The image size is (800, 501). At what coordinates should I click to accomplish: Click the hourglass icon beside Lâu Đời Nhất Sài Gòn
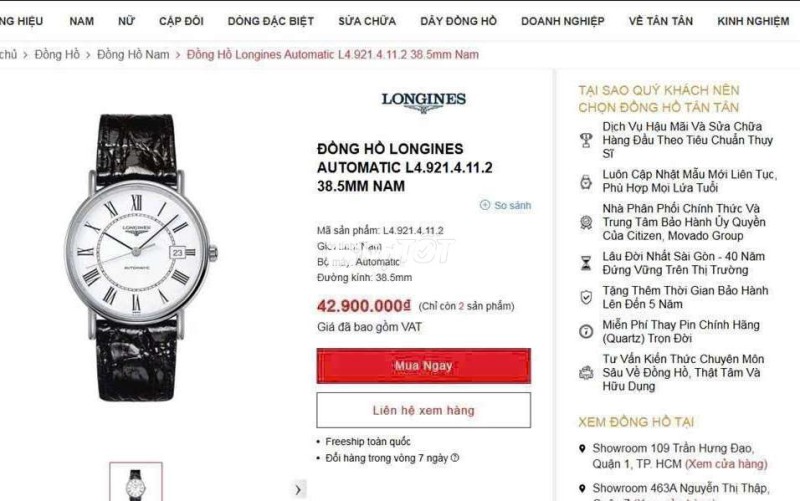click(586, 263)
